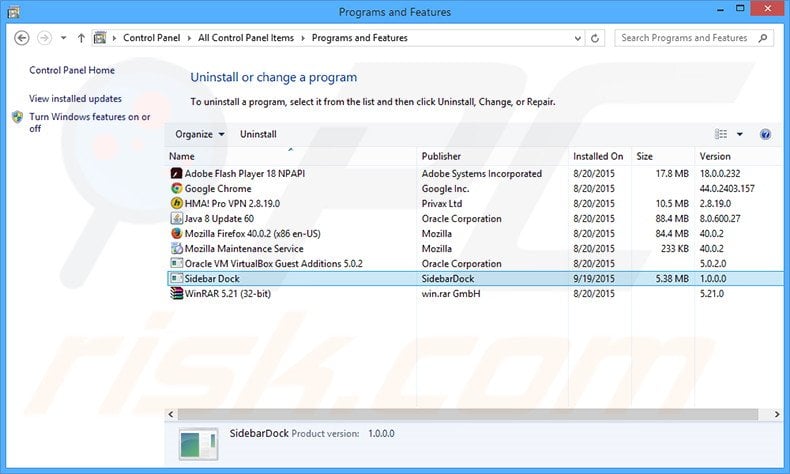Image resolution: width=790 pixels, height=474 pixels.
Task: Click the Java 8 Update 60 icon
Action: (176, 219)
